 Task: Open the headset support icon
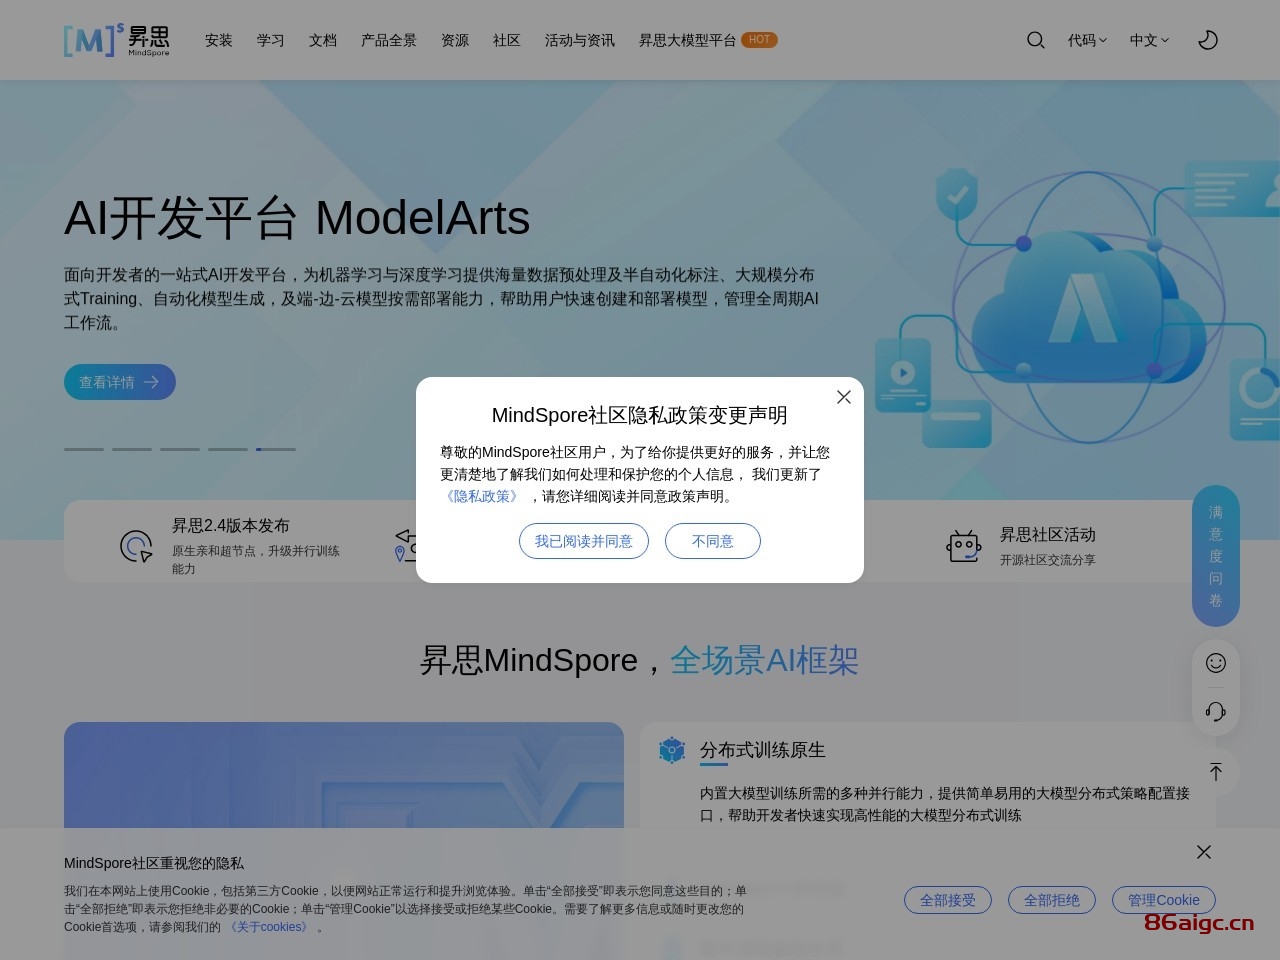pyautogui.click(x=1216, y=711)
